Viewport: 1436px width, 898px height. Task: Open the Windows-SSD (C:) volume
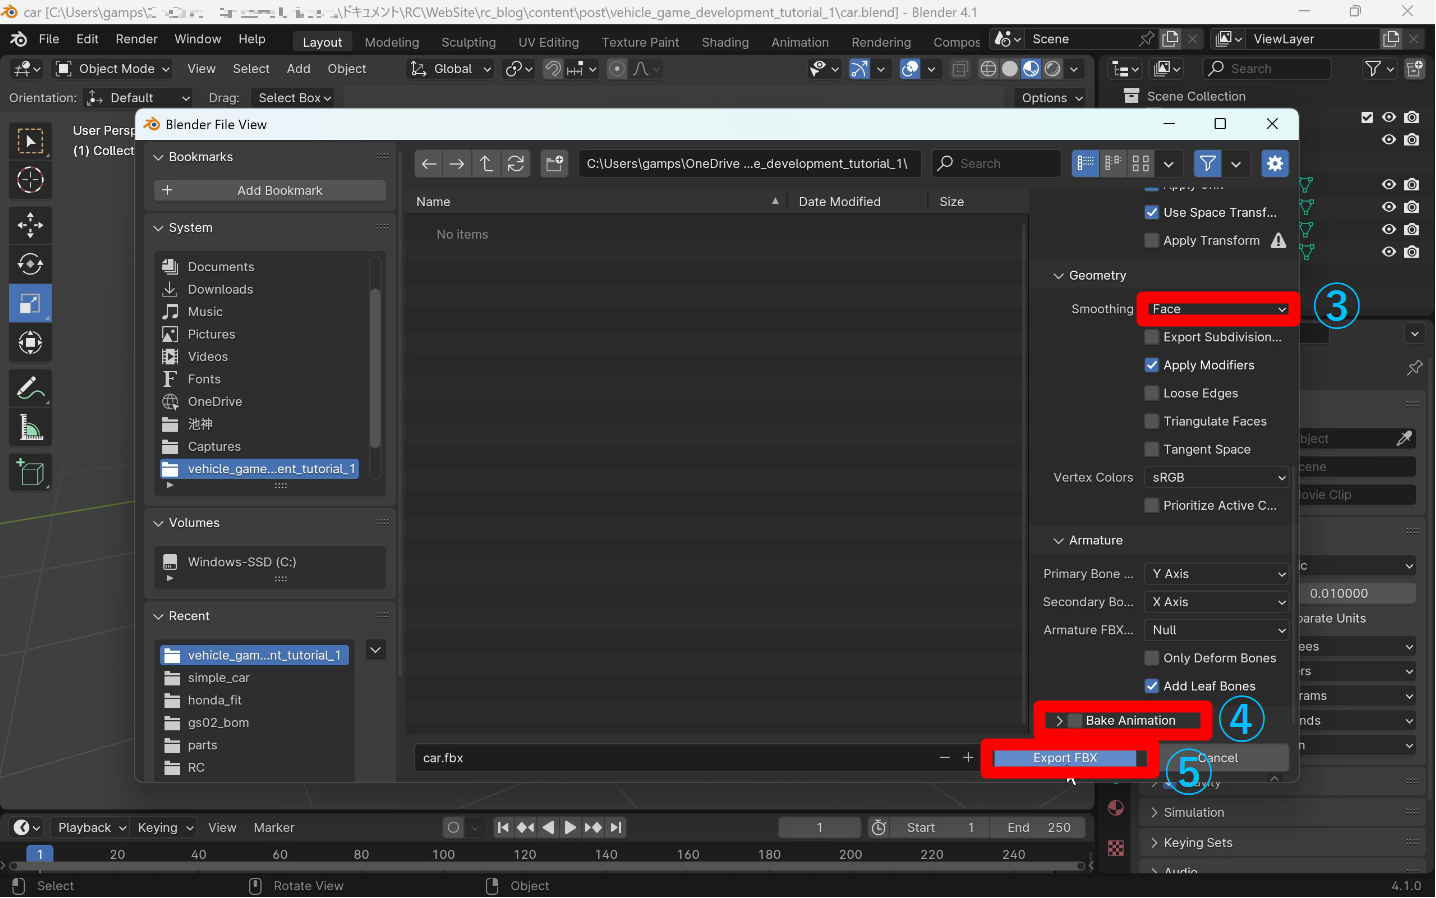click(x=241, y=562)
